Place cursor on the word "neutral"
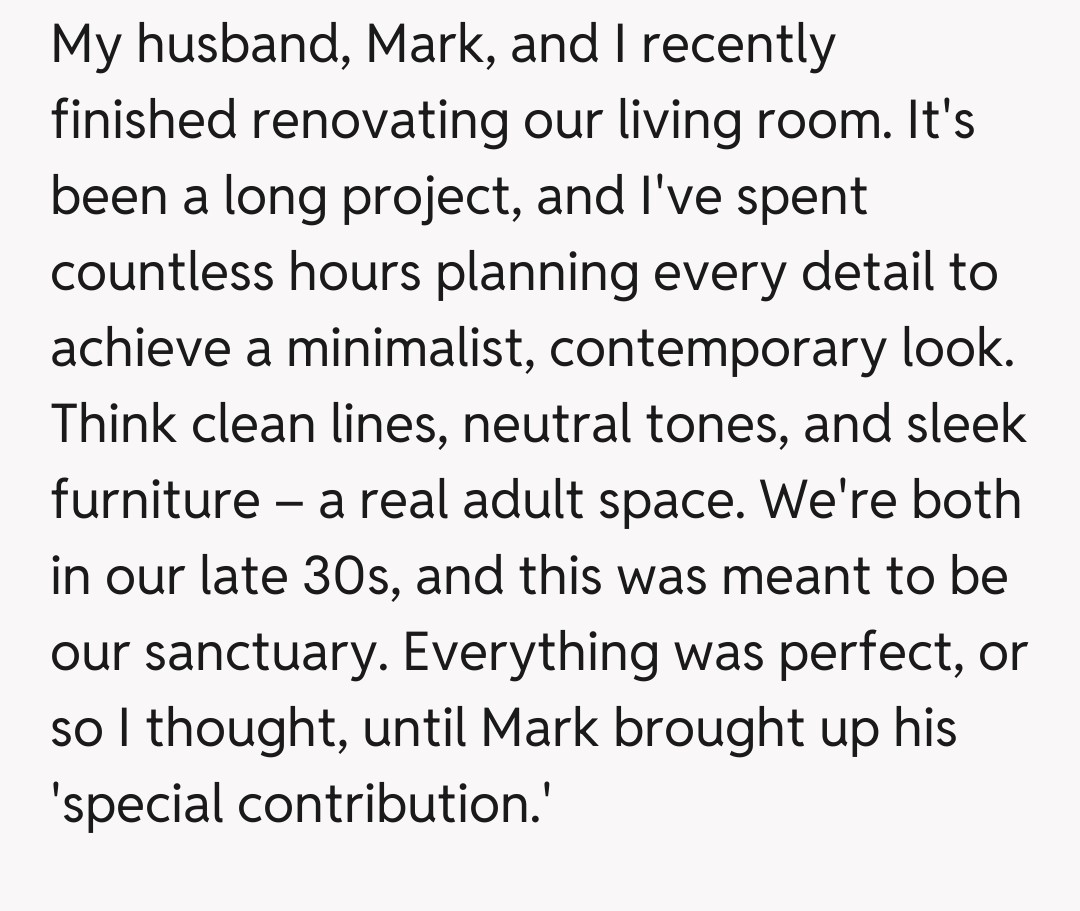 click(547, 424)
